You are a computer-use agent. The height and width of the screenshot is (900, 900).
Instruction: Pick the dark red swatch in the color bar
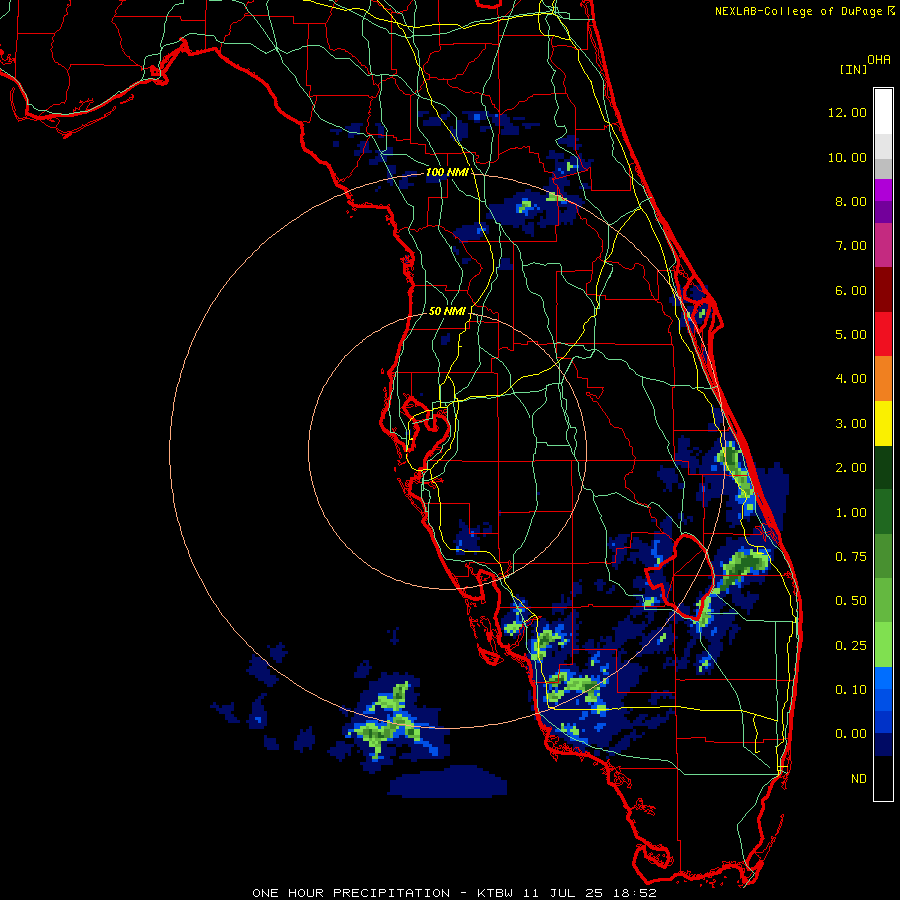[x=883, y=290]
